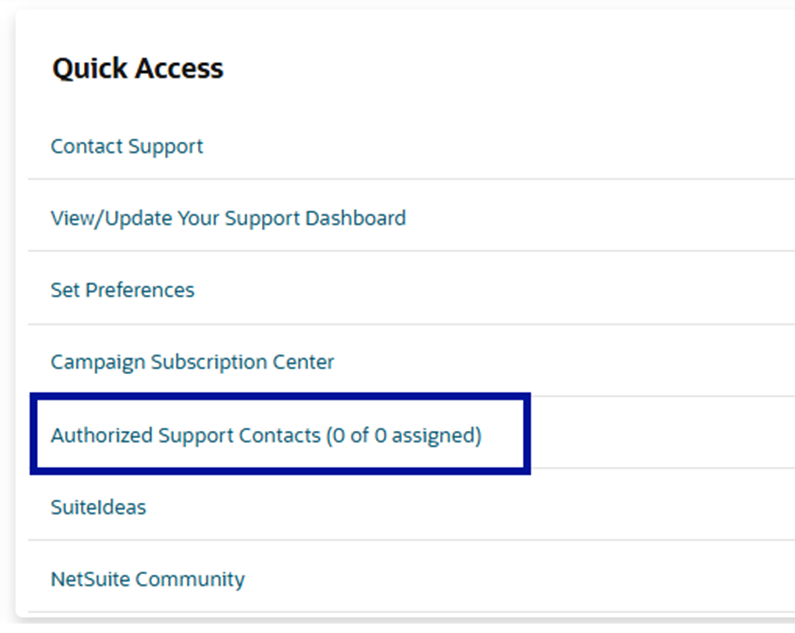
Task: Select the word "Dashboard" in the support link
Action: pyautogui.click(x=357, y=218)
